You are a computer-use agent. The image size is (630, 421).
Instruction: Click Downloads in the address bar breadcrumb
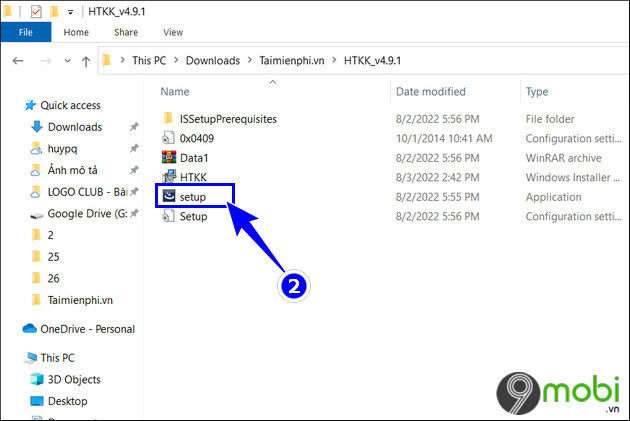pos(216,60)
